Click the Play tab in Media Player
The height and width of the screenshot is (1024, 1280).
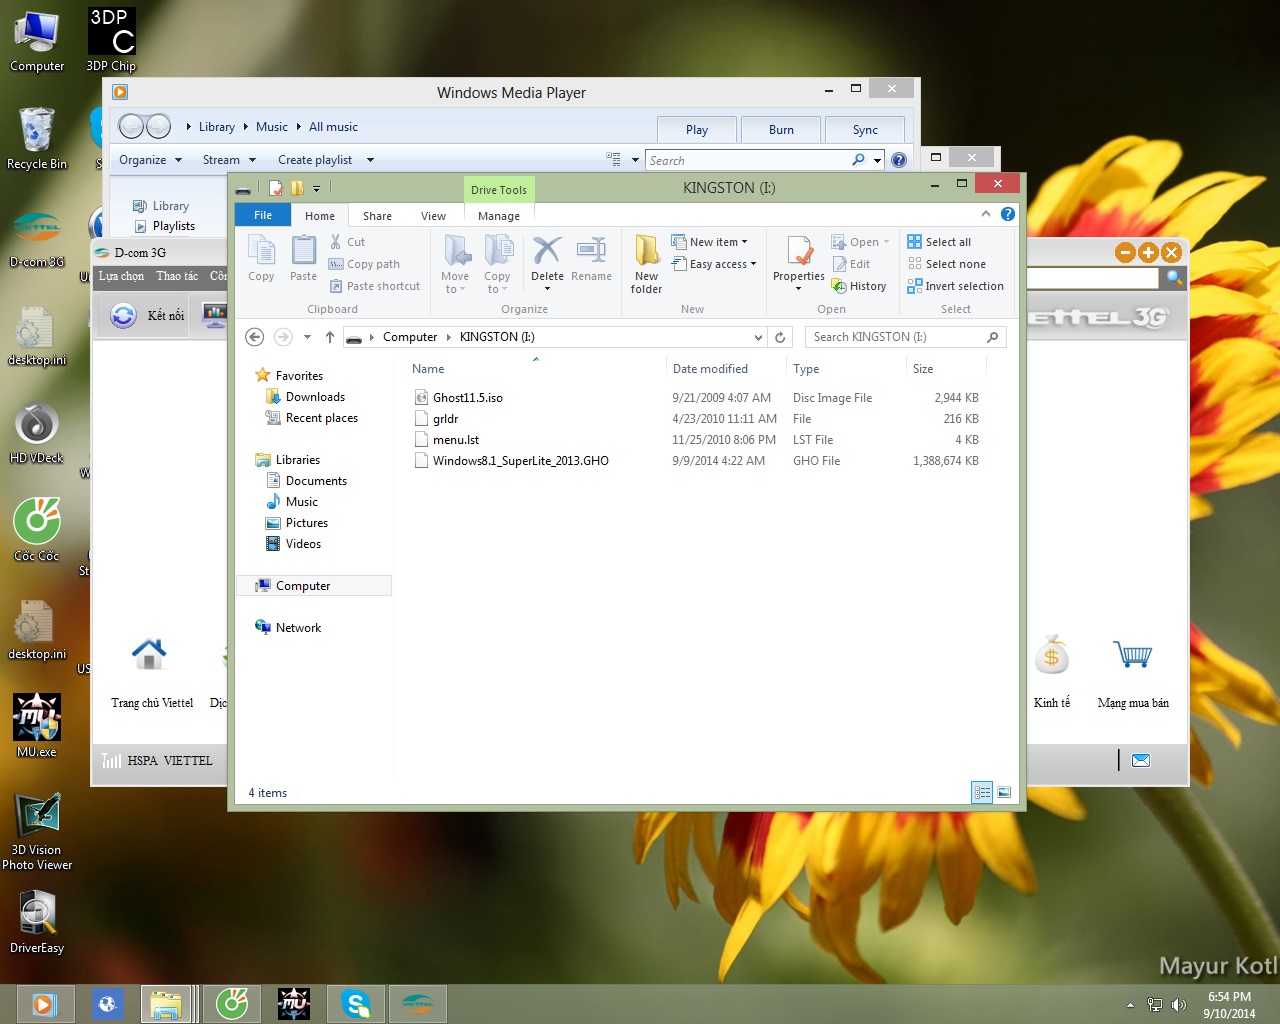pos(697,130)
